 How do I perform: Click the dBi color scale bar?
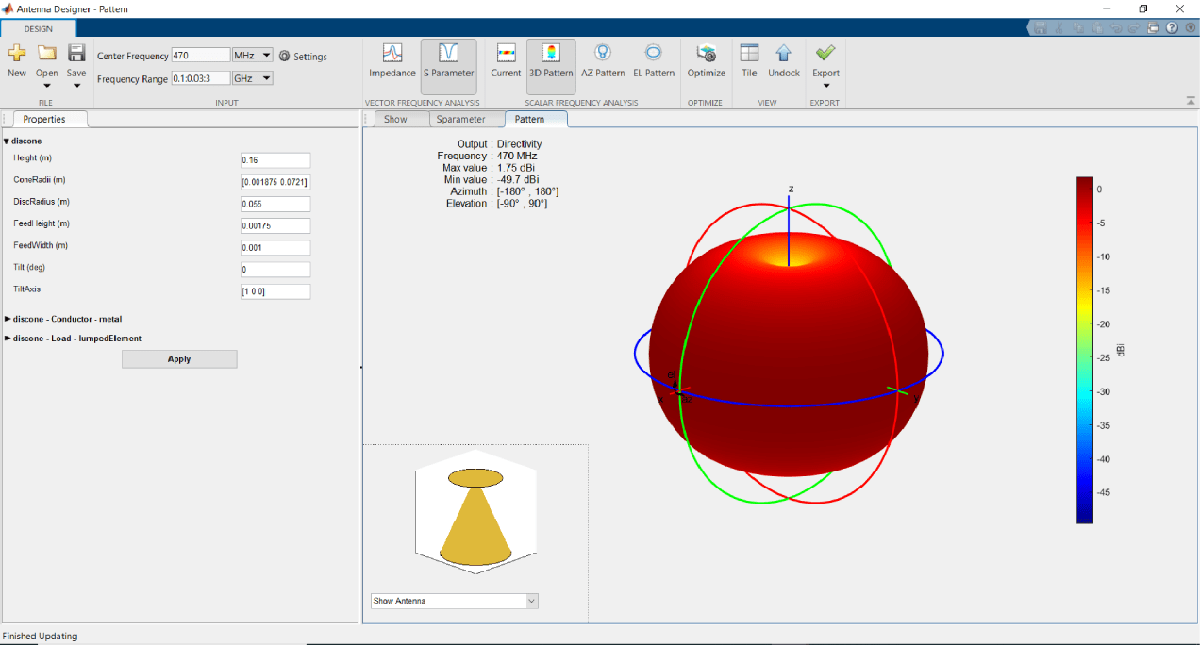coord(1084,349)
